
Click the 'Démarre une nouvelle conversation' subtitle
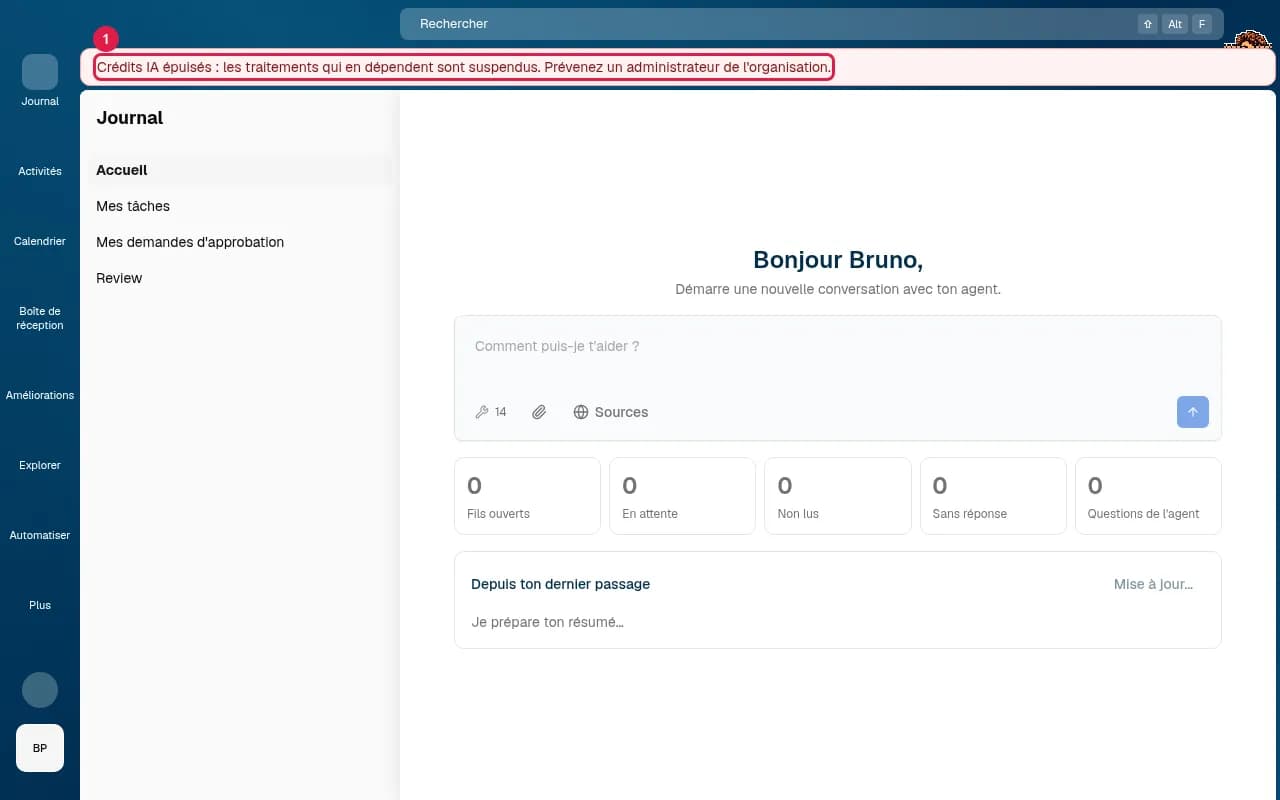pyautogui.click(x=838, y=289)
